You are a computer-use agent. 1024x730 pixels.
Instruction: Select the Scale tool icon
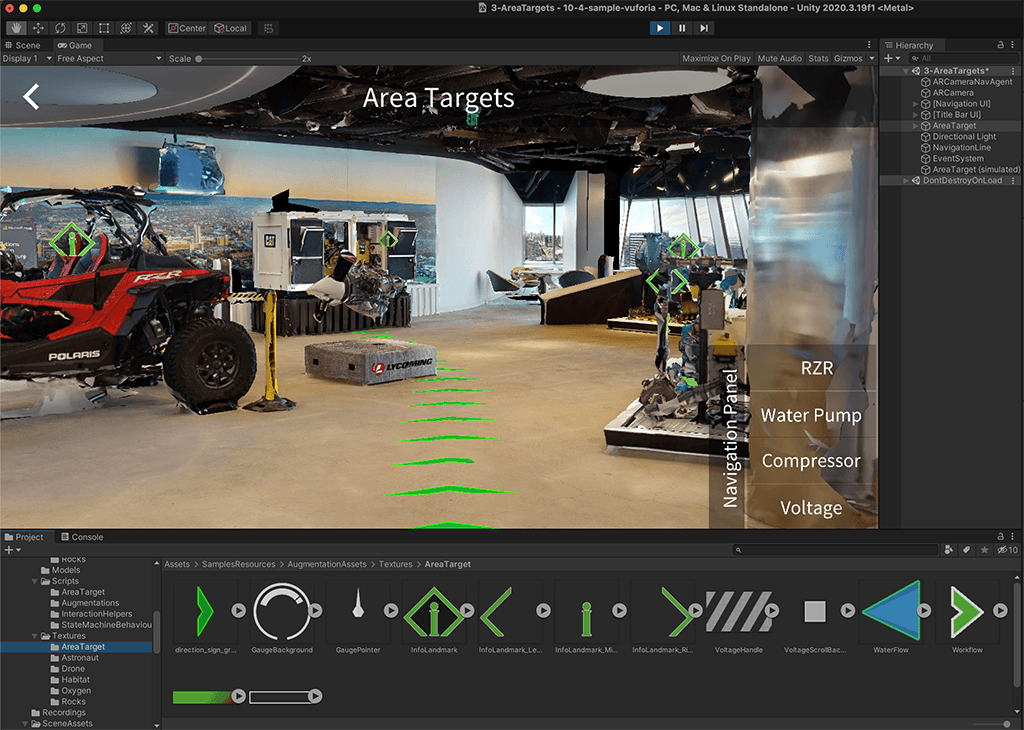point(83,28)
